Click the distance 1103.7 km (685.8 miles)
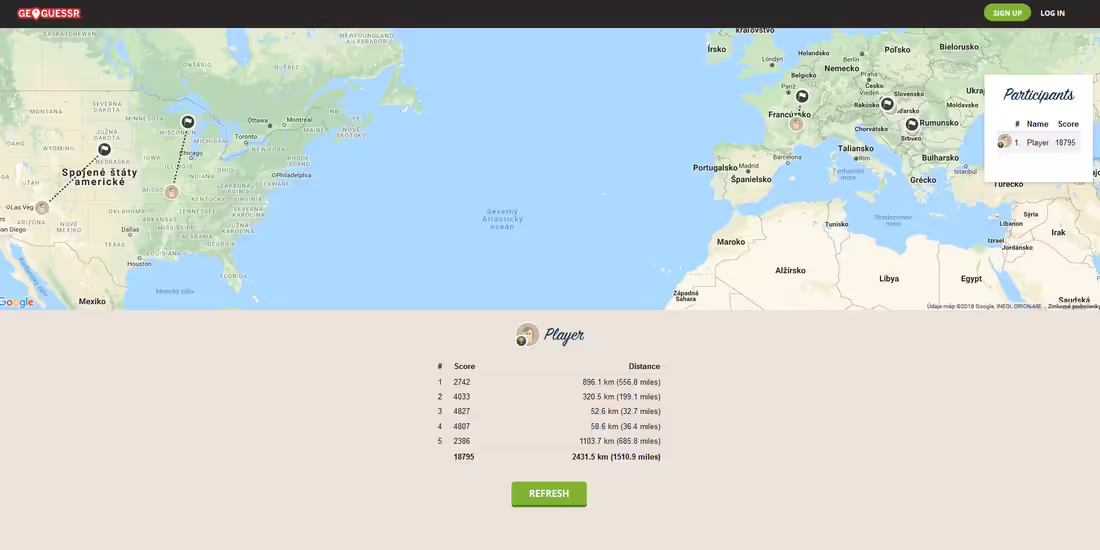The width and height of the screenshot is (1100, 550). pyautogui.click(x=619, y=441)
